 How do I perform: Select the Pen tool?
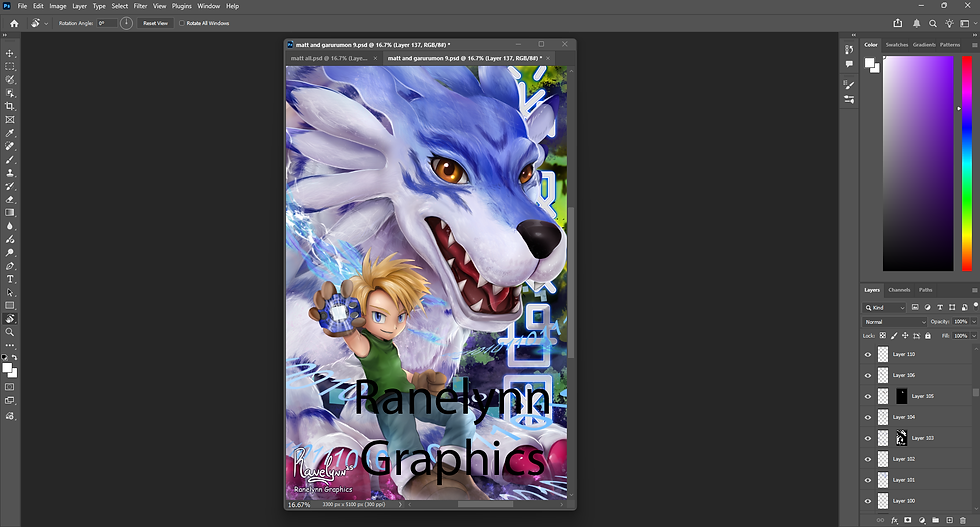10,266
